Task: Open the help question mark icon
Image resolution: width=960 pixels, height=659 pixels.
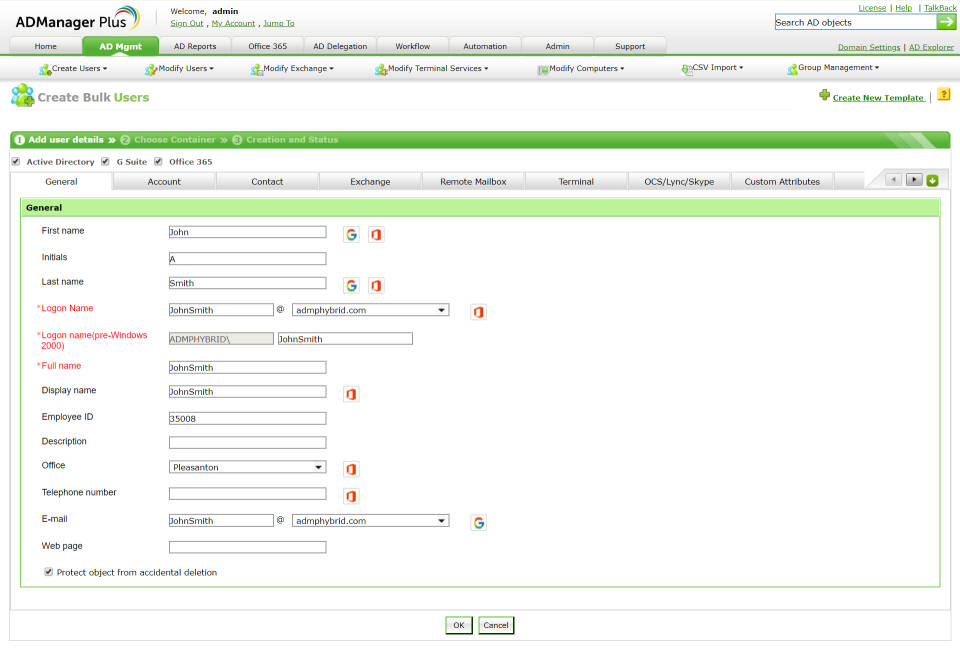Action: click(x=944, y=93)
